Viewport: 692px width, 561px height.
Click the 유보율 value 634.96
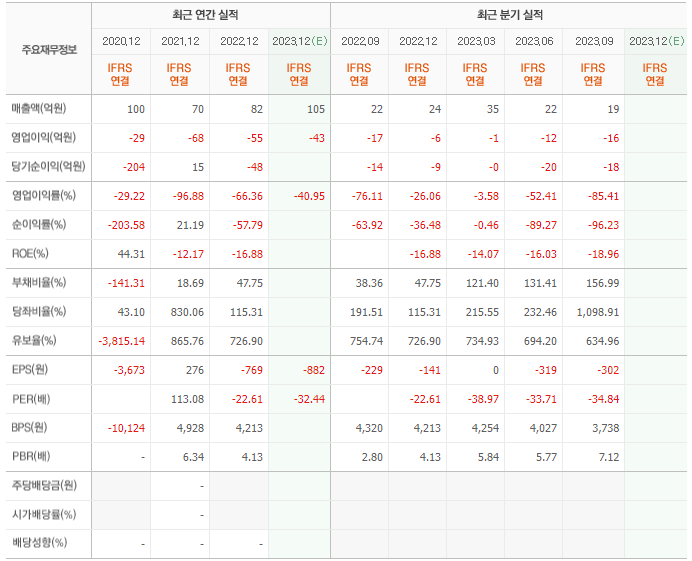(x=602, y=341)
